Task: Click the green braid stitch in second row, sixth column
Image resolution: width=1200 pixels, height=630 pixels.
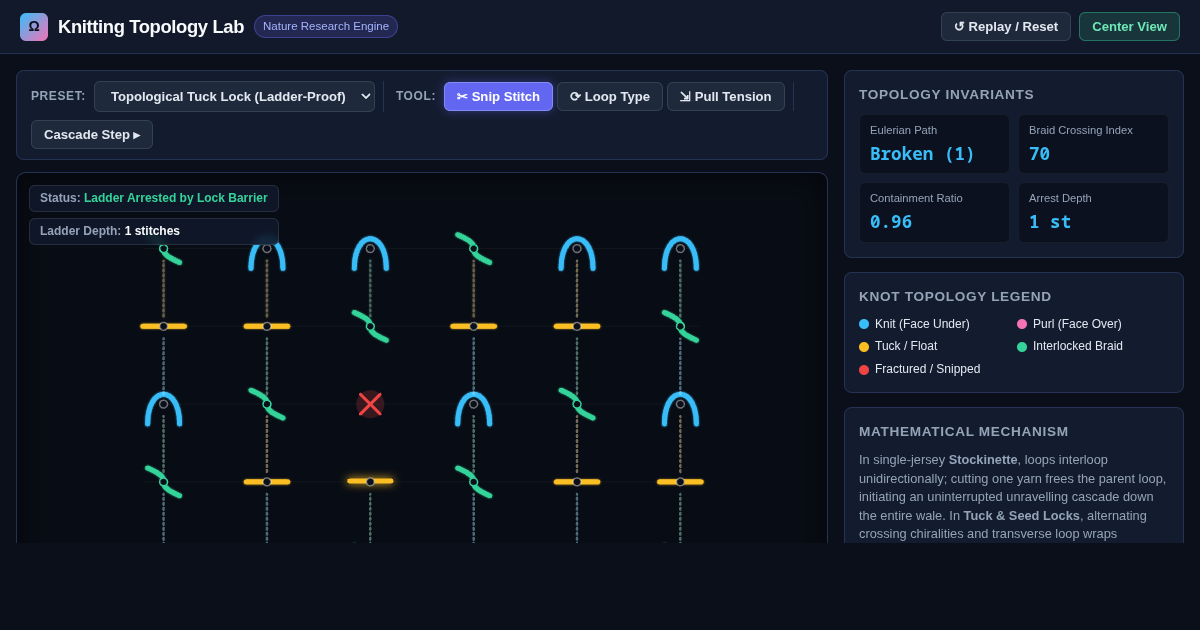Action: (680, 326)
